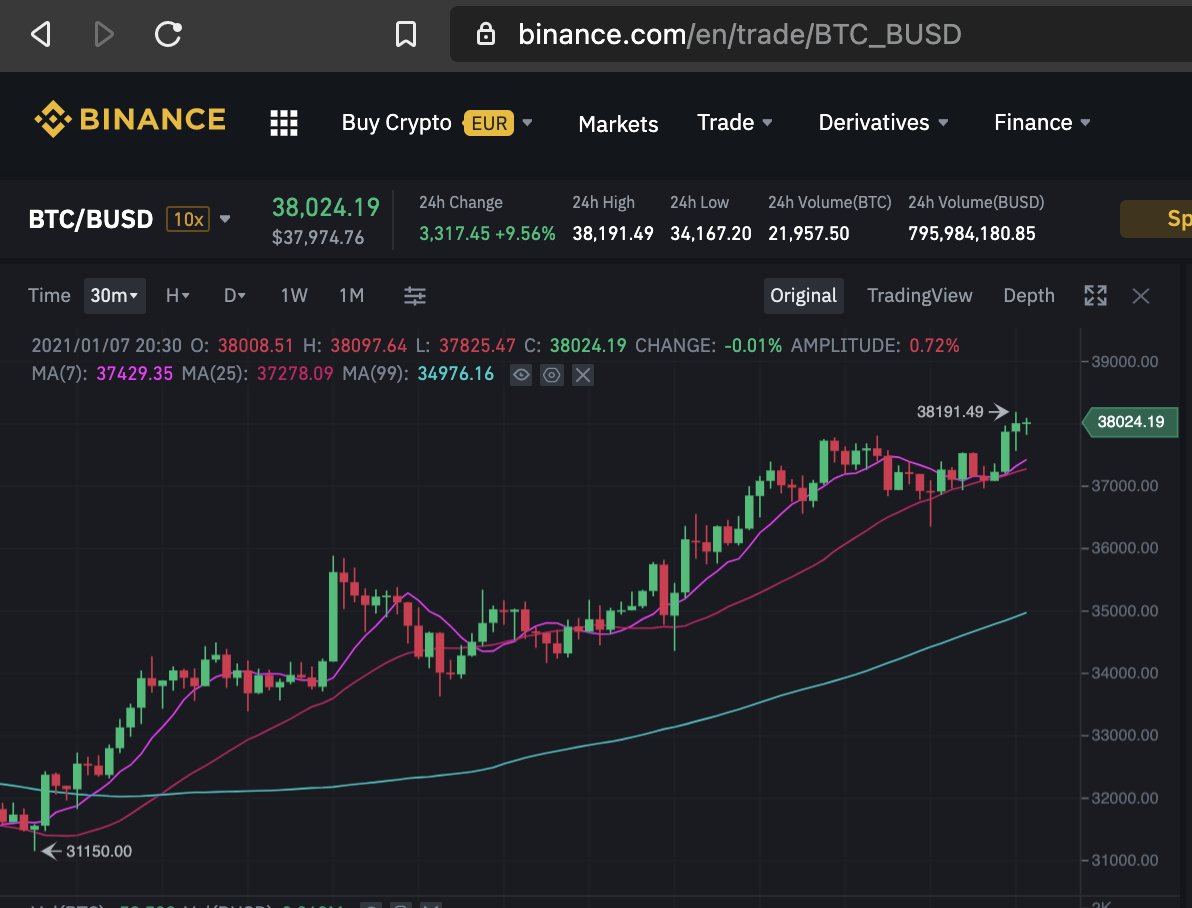Click the 24h High value 38,191.49
1192x908 pixels.
click(x=613, y=233)
